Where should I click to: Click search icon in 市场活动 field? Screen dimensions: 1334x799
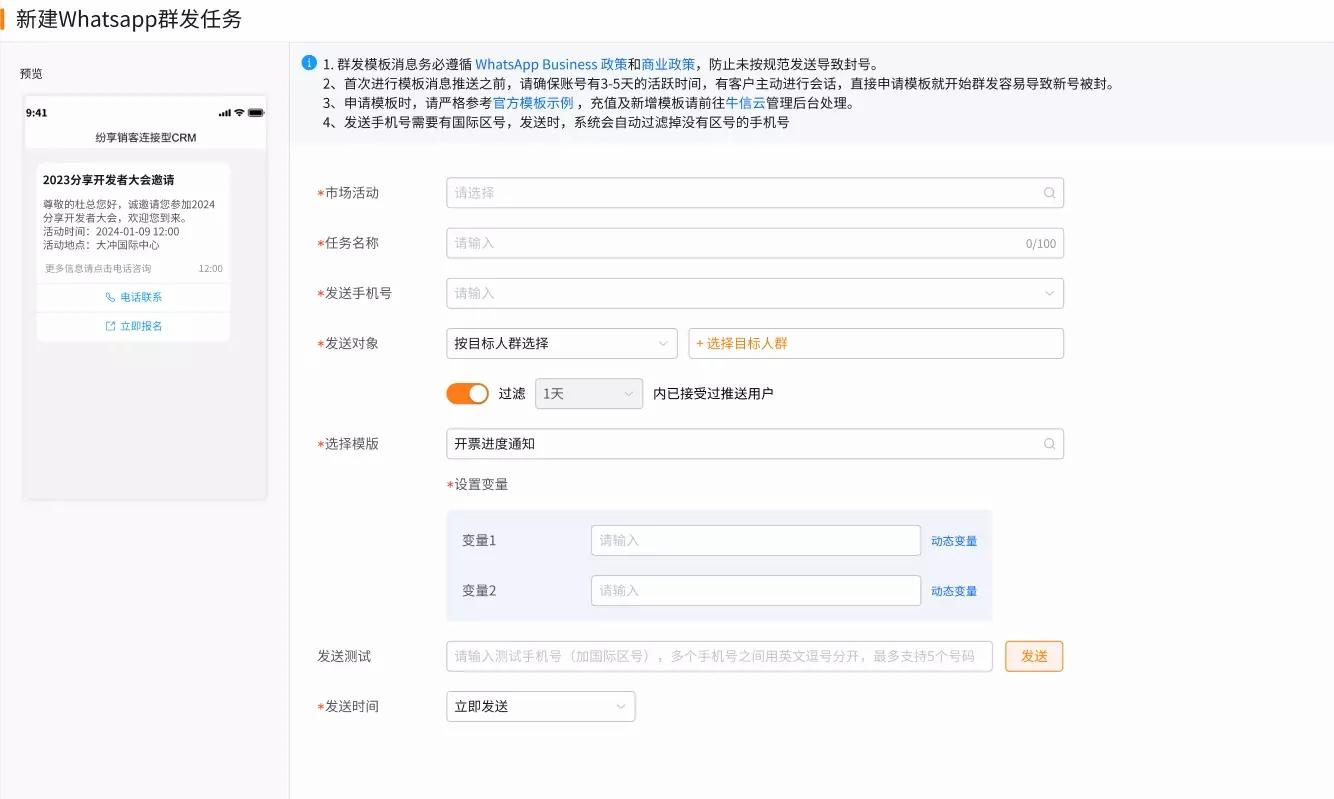(x=1049, y=193)
